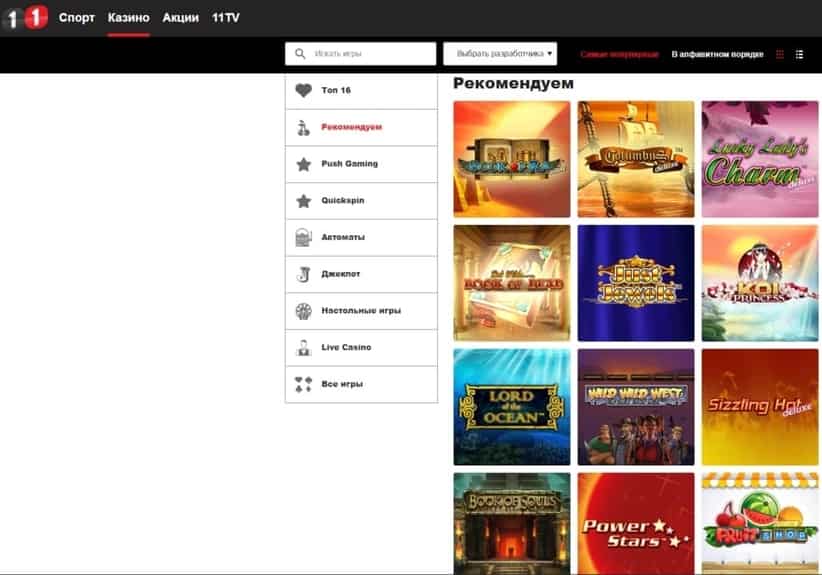Go to Акции page
This screenshot has height=575, width=822.
[180, 18]
